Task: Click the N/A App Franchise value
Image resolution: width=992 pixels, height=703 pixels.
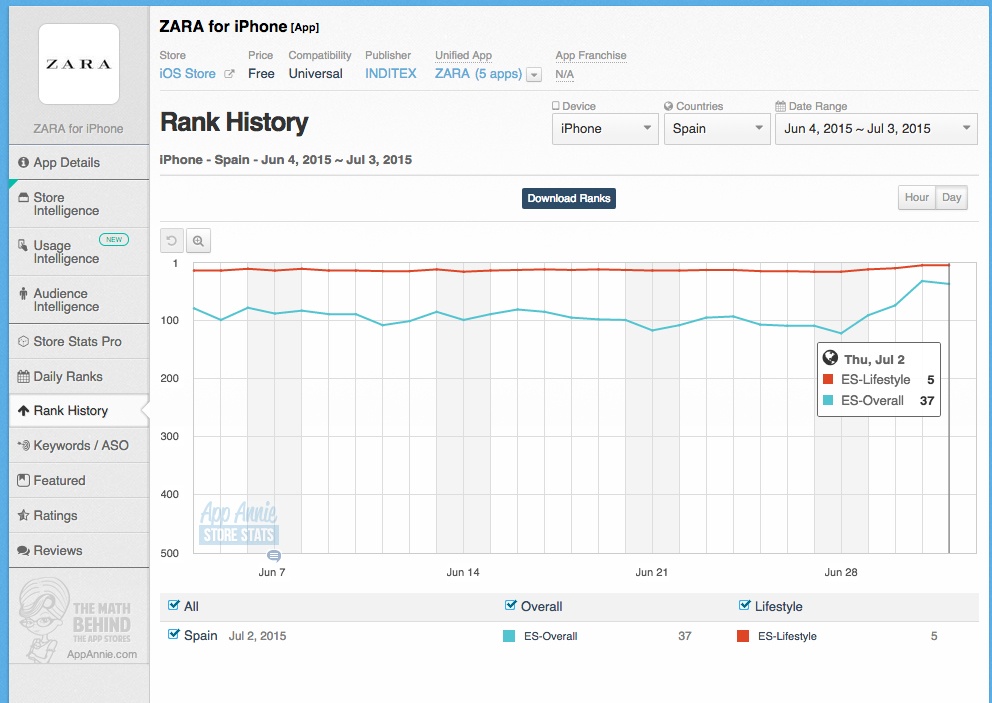Action: 564,75
